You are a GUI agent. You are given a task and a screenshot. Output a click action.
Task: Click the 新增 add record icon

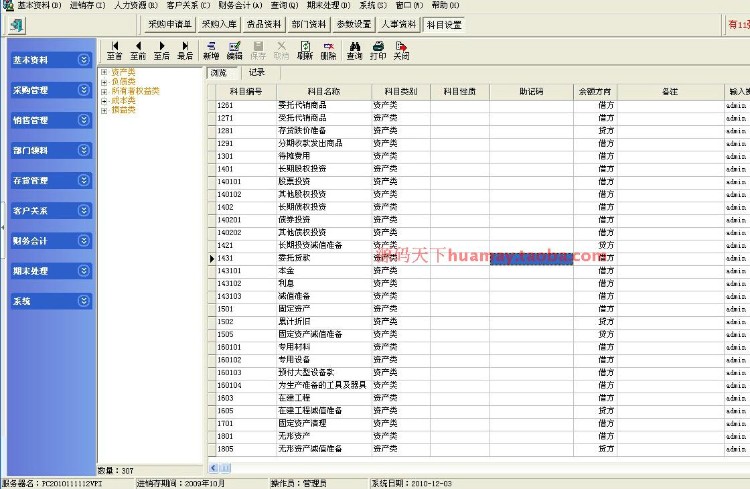tap(211, 51)
